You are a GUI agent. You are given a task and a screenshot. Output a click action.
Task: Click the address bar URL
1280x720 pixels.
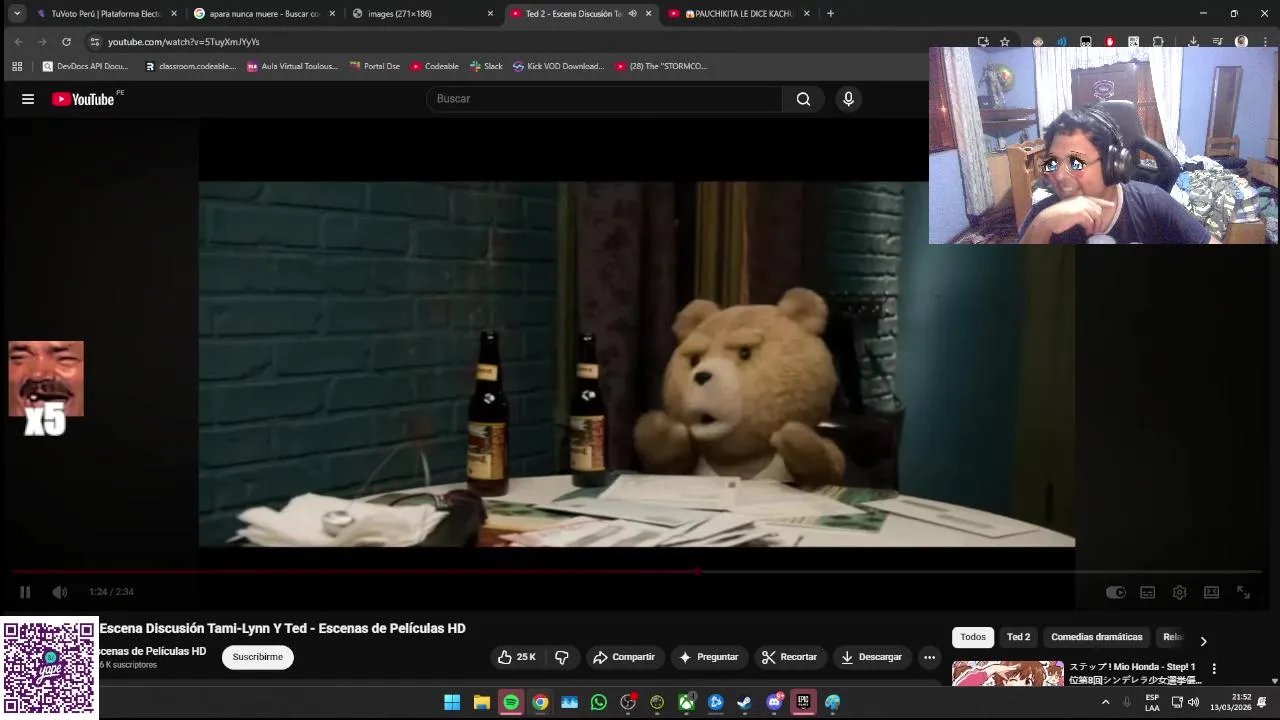pyautogui.click(x=184, y=42)
